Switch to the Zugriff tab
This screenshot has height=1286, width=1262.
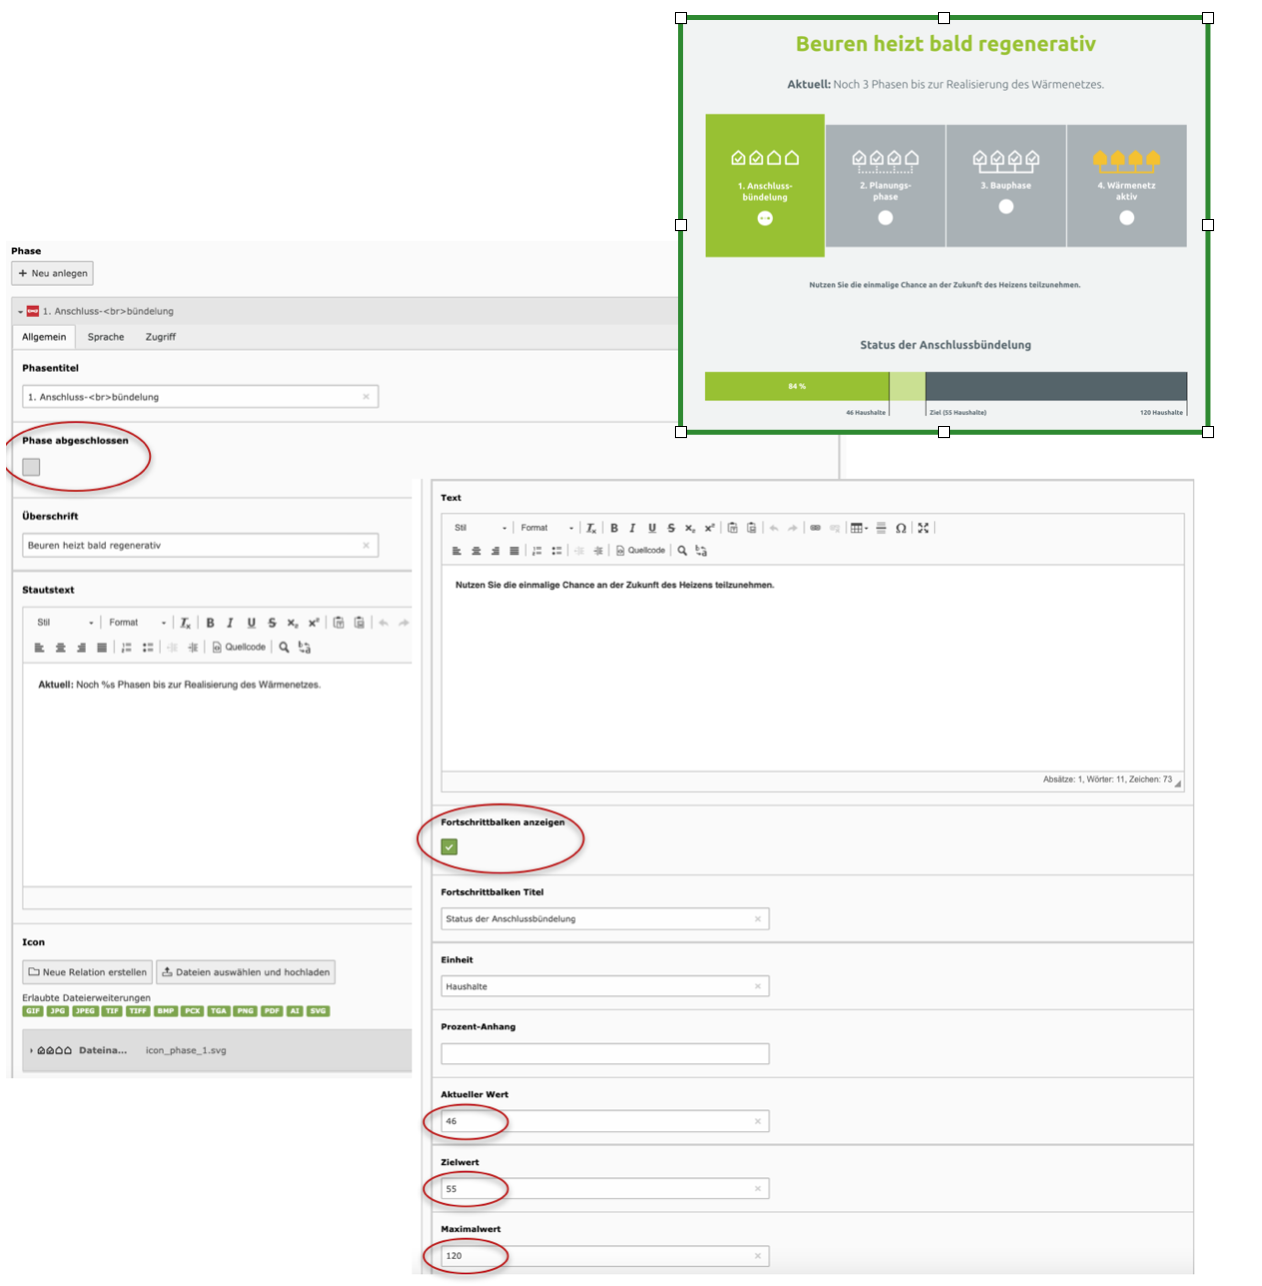click(x=160, y=337)
